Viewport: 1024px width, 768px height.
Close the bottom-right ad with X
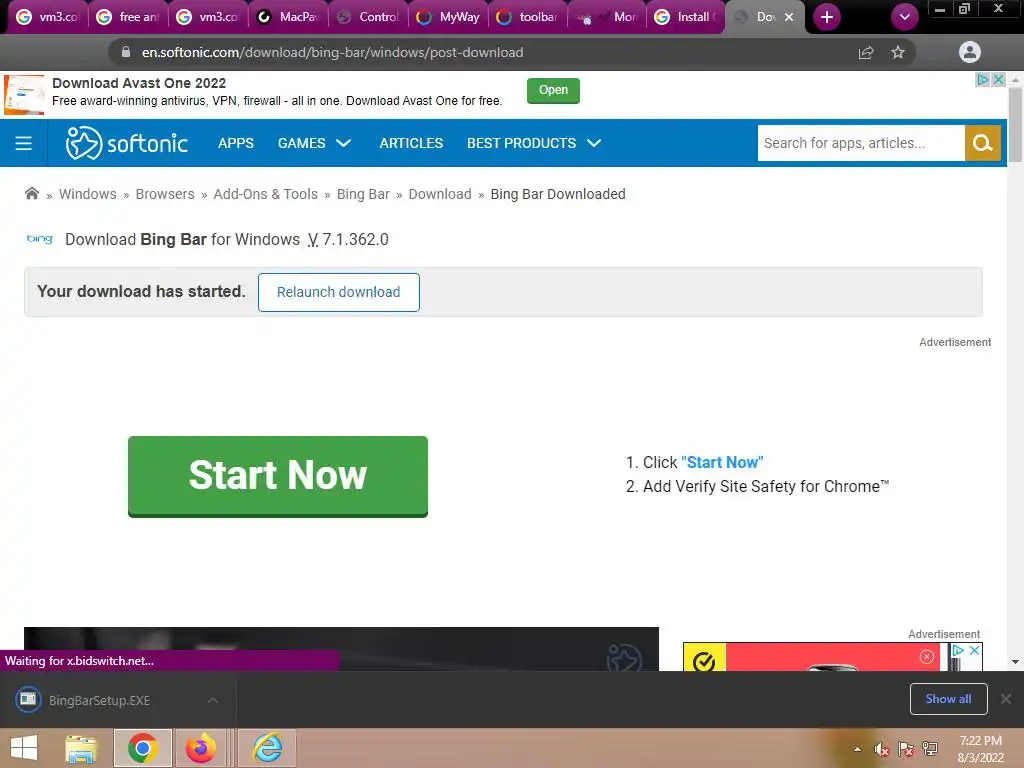tap(974, 650)
